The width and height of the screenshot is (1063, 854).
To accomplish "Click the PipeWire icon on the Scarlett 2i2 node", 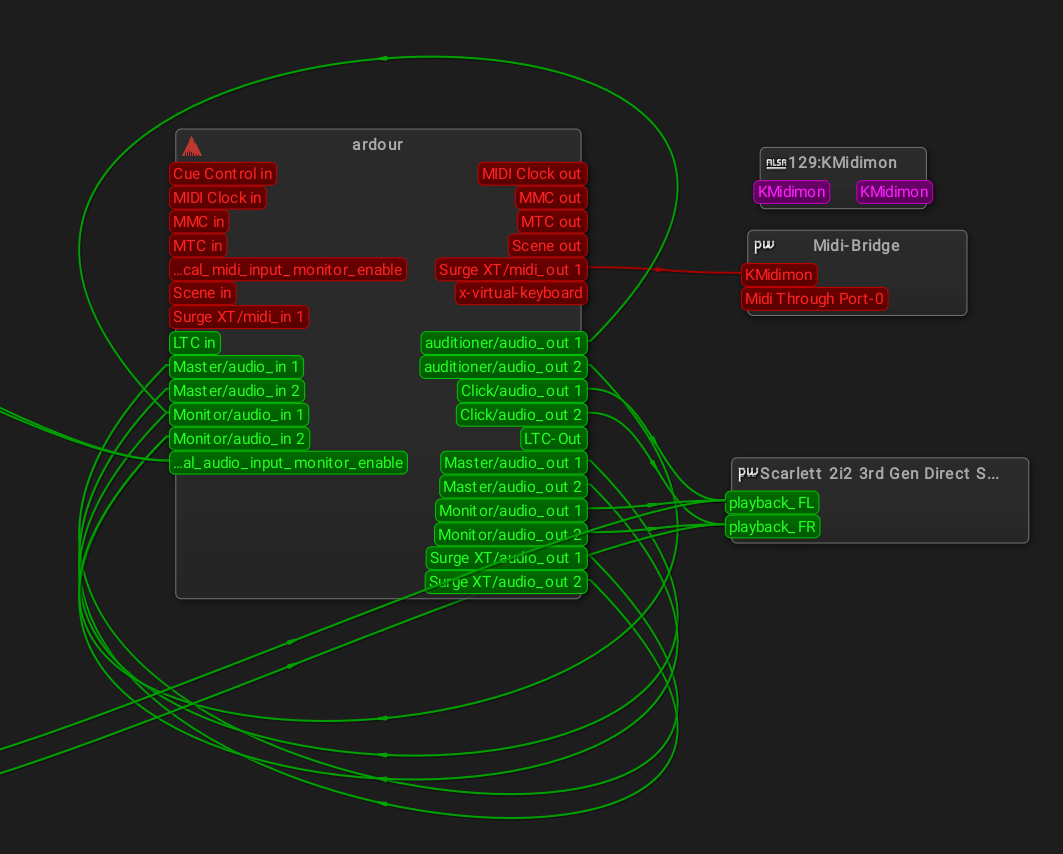I will (x=747, y=473).
